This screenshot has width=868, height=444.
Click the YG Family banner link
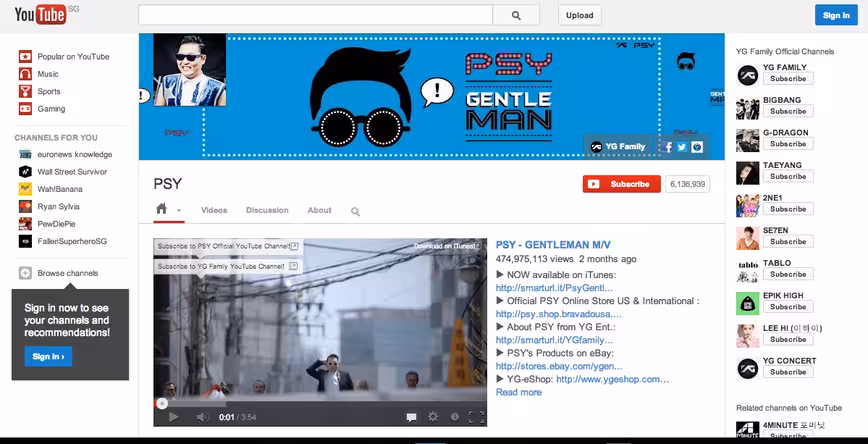pos(618,147)
